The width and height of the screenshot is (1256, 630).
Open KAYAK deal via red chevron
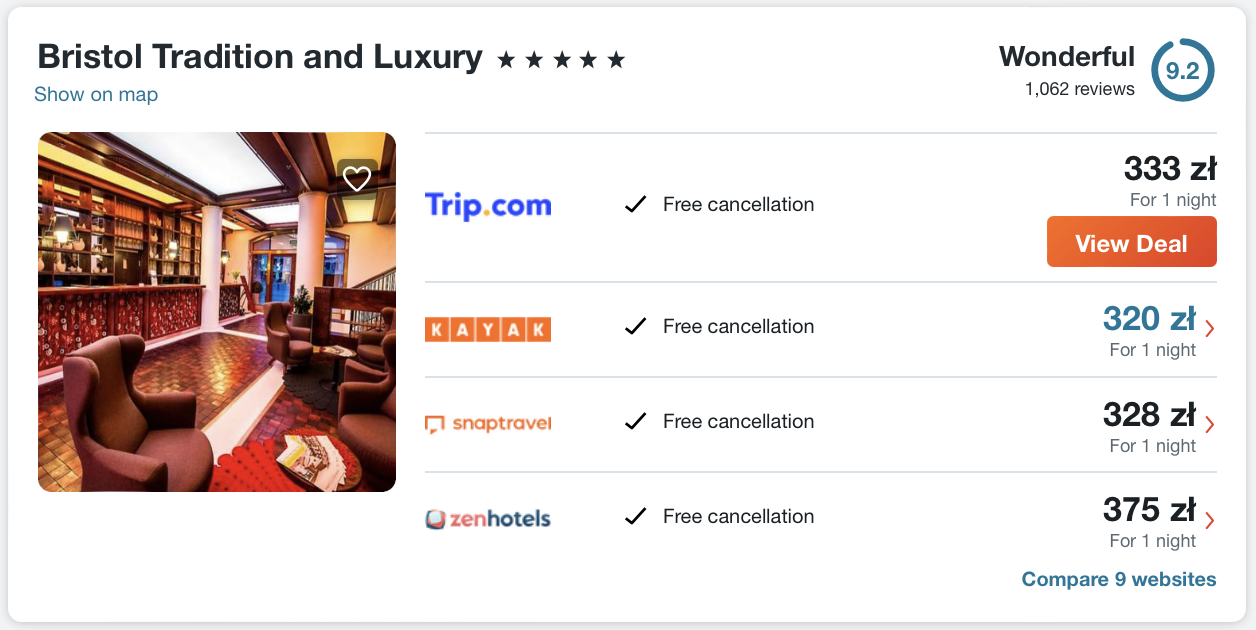pos(1210,328)
